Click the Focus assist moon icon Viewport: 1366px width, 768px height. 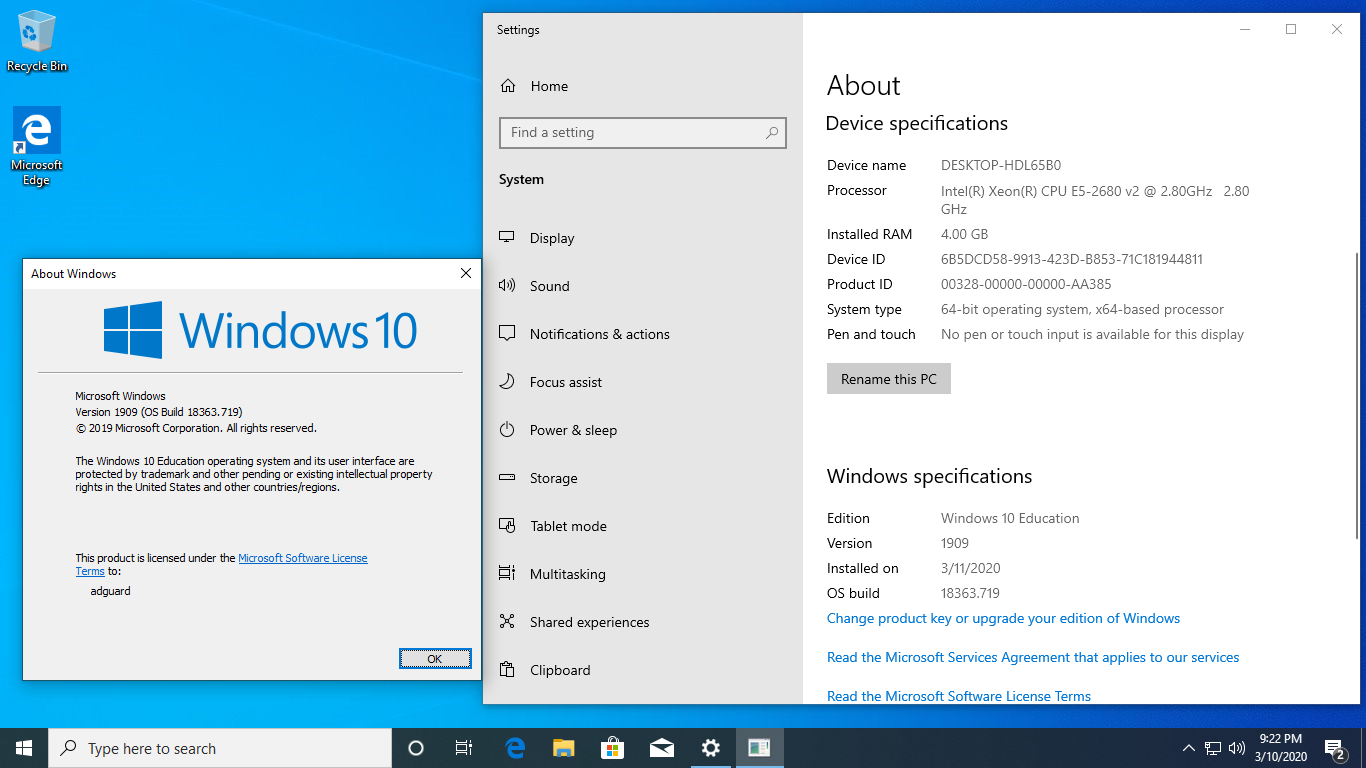tap(507, 382)
